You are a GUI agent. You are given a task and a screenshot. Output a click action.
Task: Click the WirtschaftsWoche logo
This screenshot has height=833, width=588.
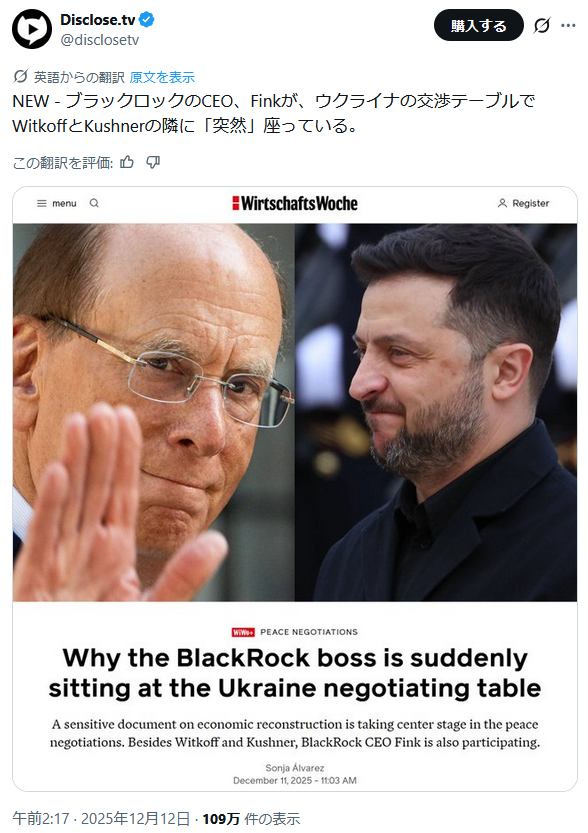295,203
